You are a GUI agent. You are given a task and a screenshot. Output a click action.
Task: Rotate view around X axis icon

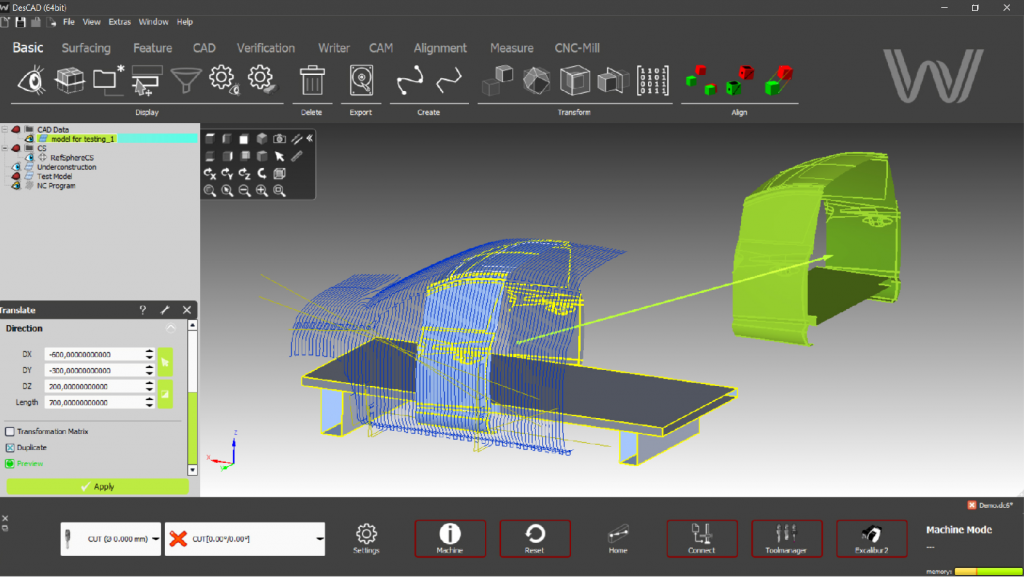pos(210,173)
